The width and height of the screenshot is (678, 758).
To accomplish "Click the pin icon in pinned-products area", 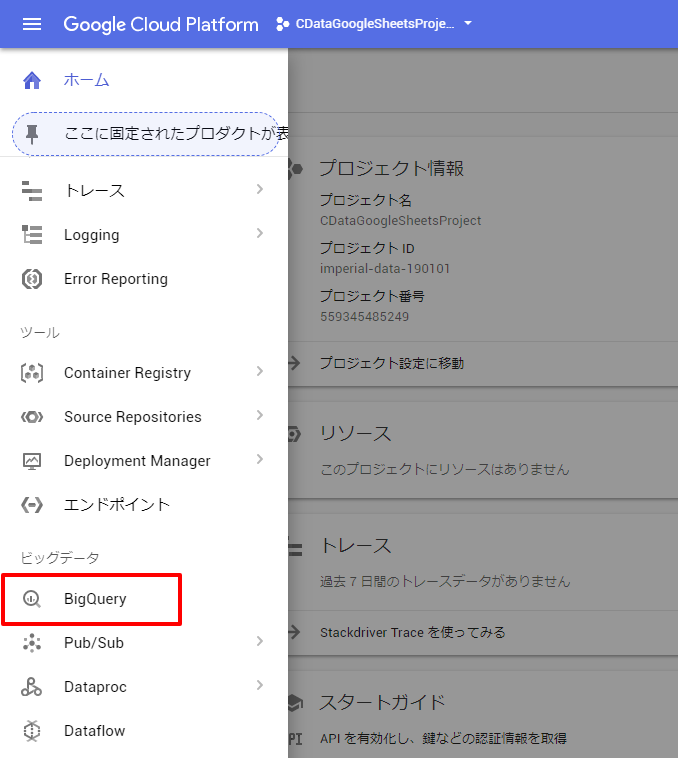I will (x=32, y=134).
